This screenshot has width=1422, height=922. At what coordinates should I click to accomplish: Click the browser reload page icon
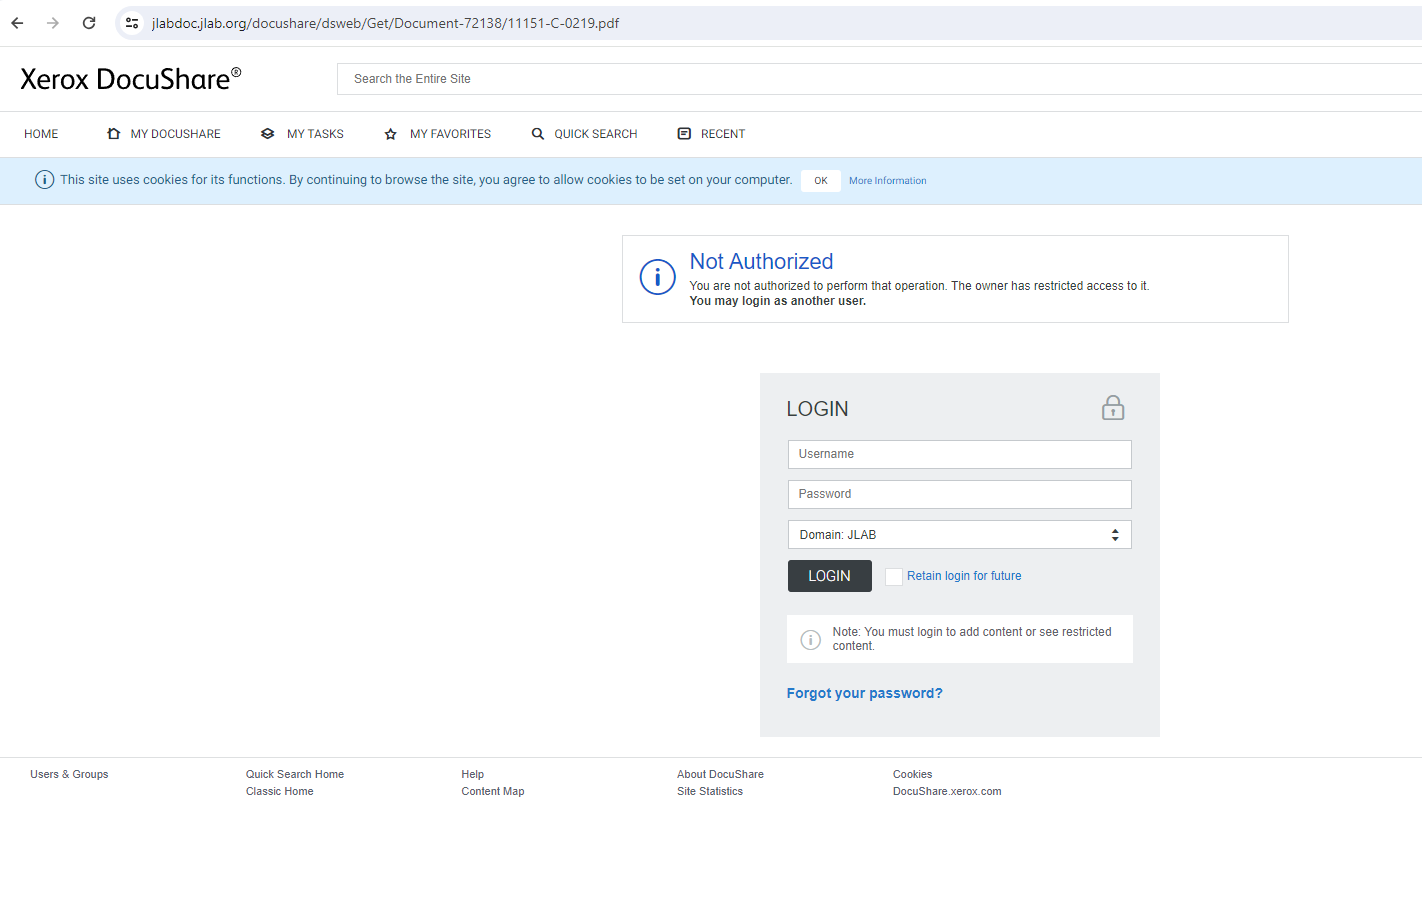[89, 23]
